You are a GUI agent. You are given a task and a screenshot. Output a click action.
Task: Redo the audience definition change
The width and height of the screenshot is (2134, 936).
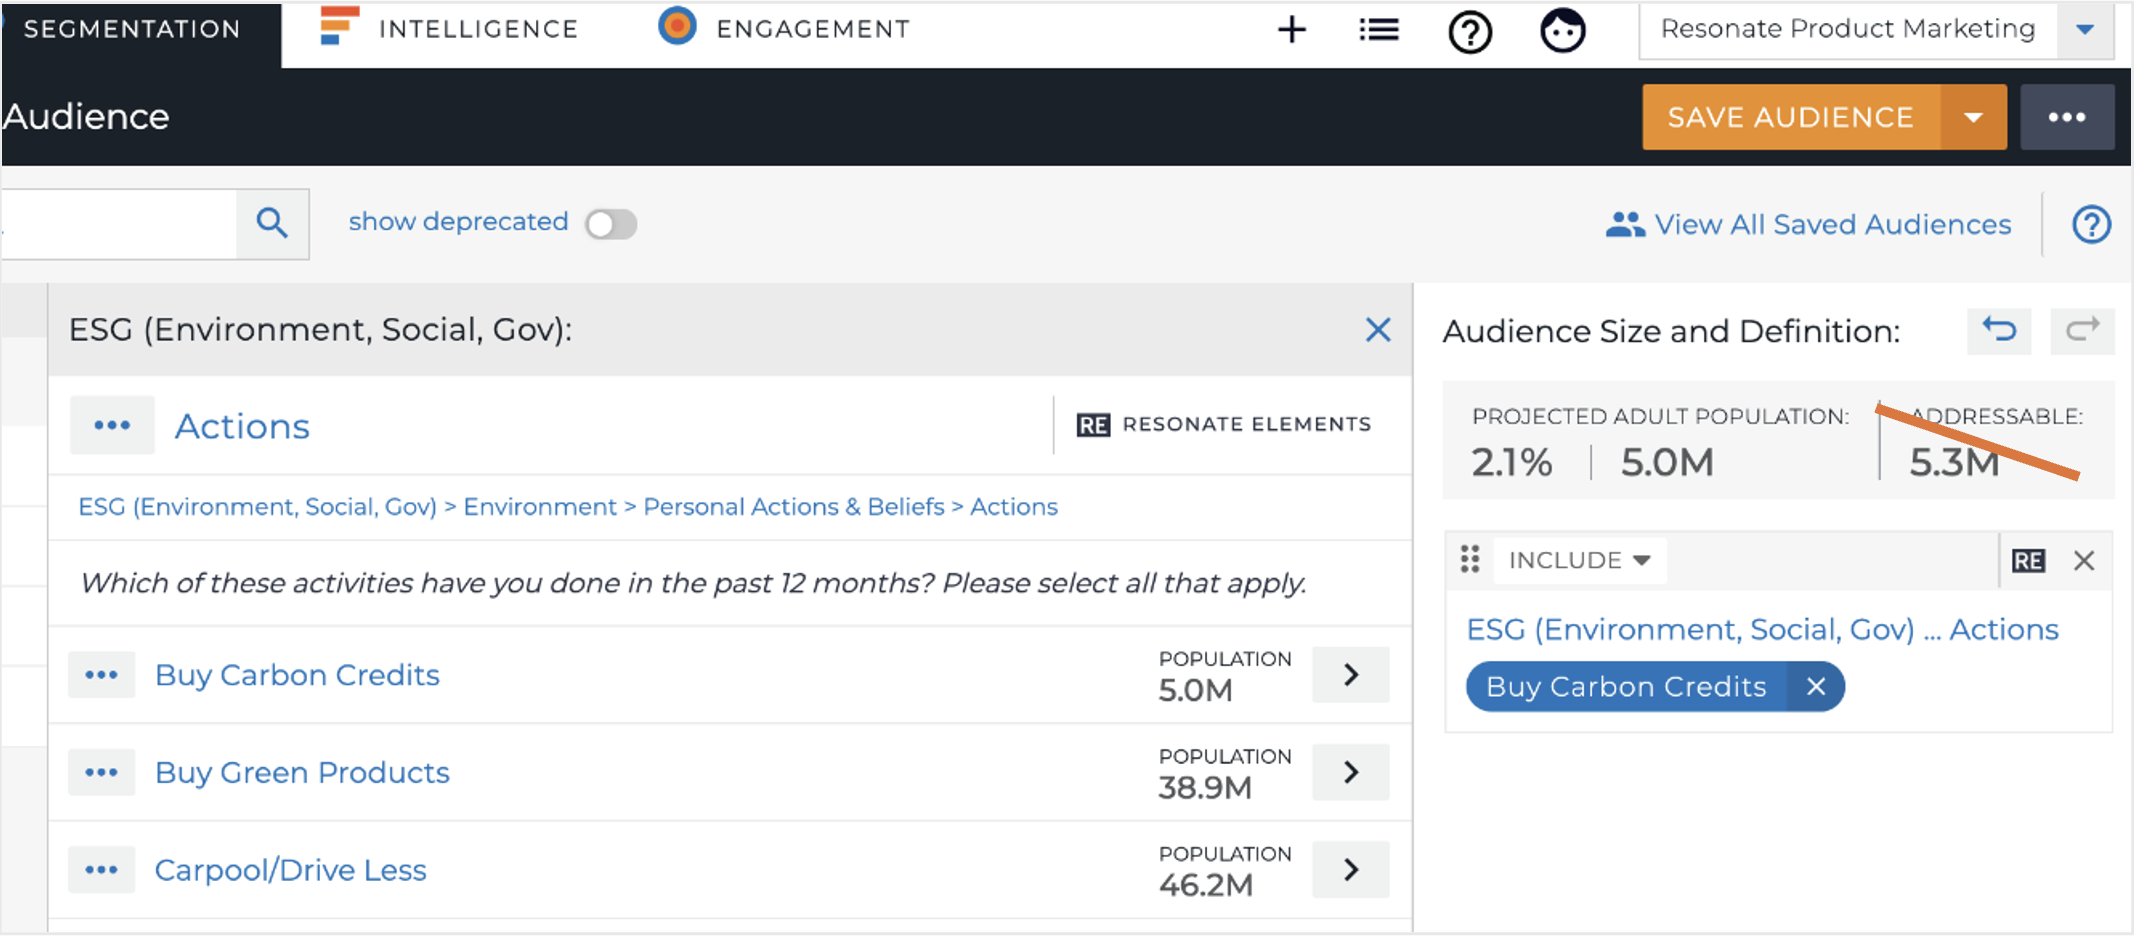(2082, 331)
